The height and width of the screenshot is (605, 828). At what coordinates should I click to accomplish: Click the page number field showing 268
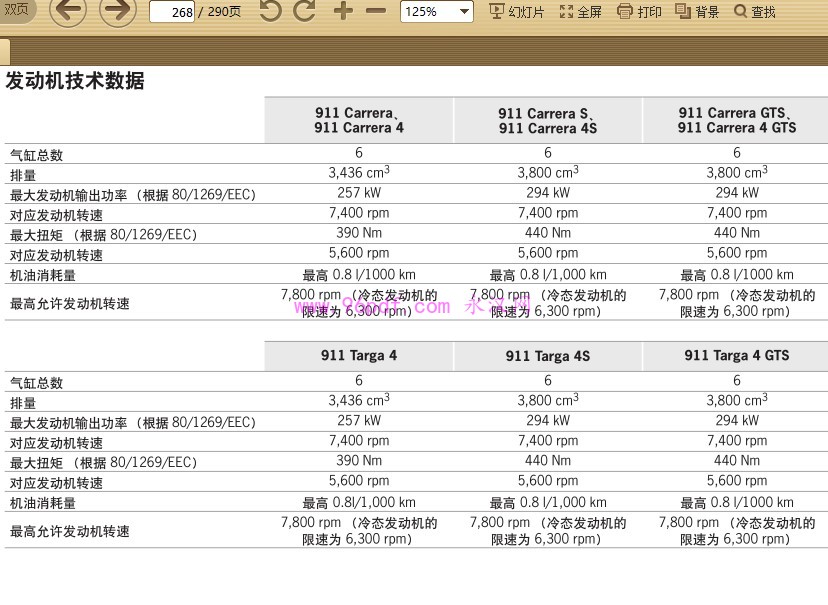(x=172, y=12)
